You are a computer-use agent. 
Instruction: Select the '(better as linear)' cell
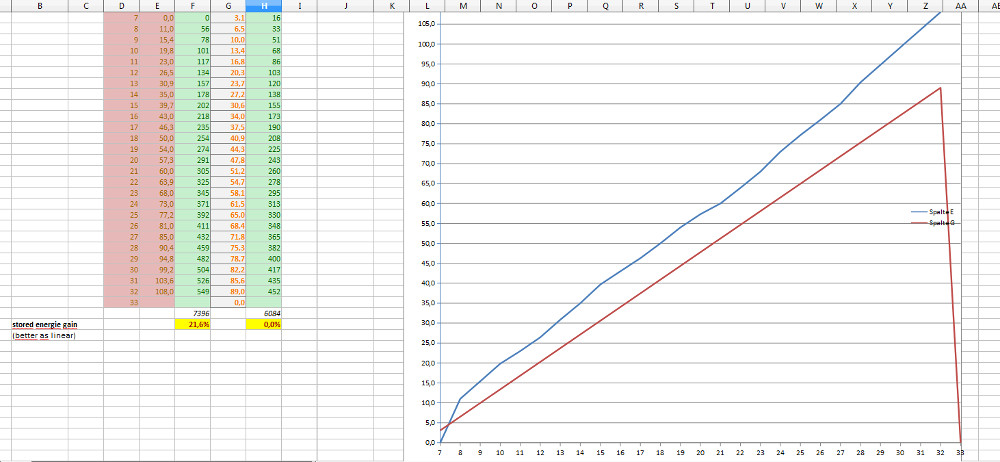coord(44,336)
